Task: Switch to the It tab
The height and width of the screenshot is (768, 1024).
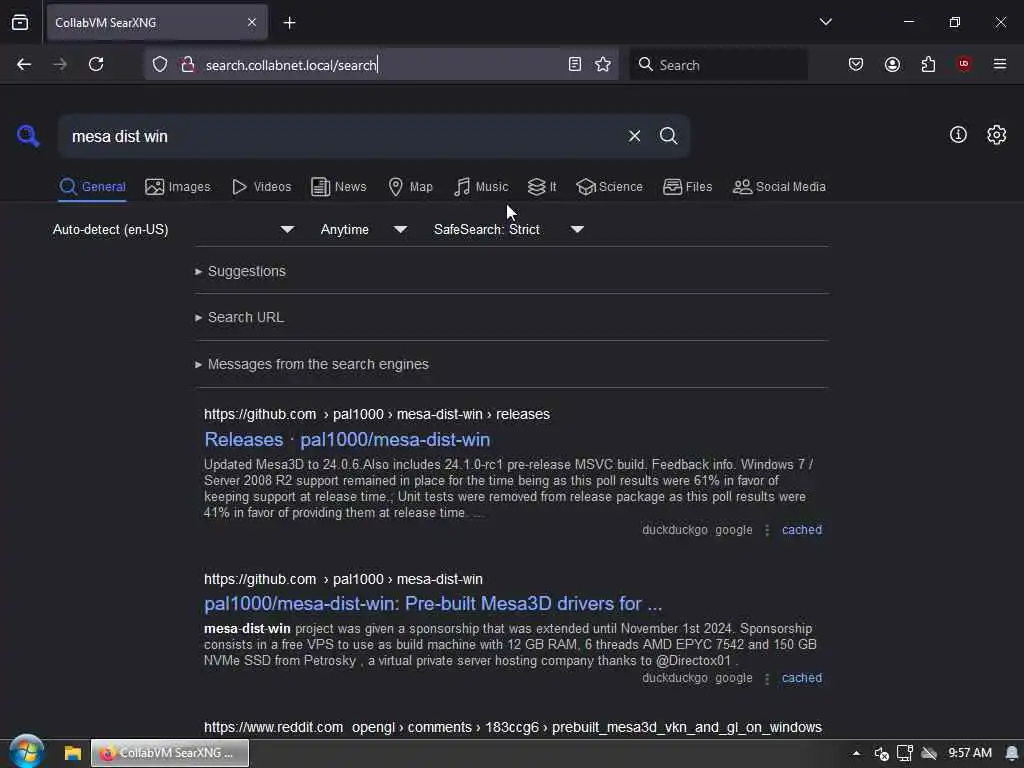Action: pyautogui.click(x=542, y=187)
